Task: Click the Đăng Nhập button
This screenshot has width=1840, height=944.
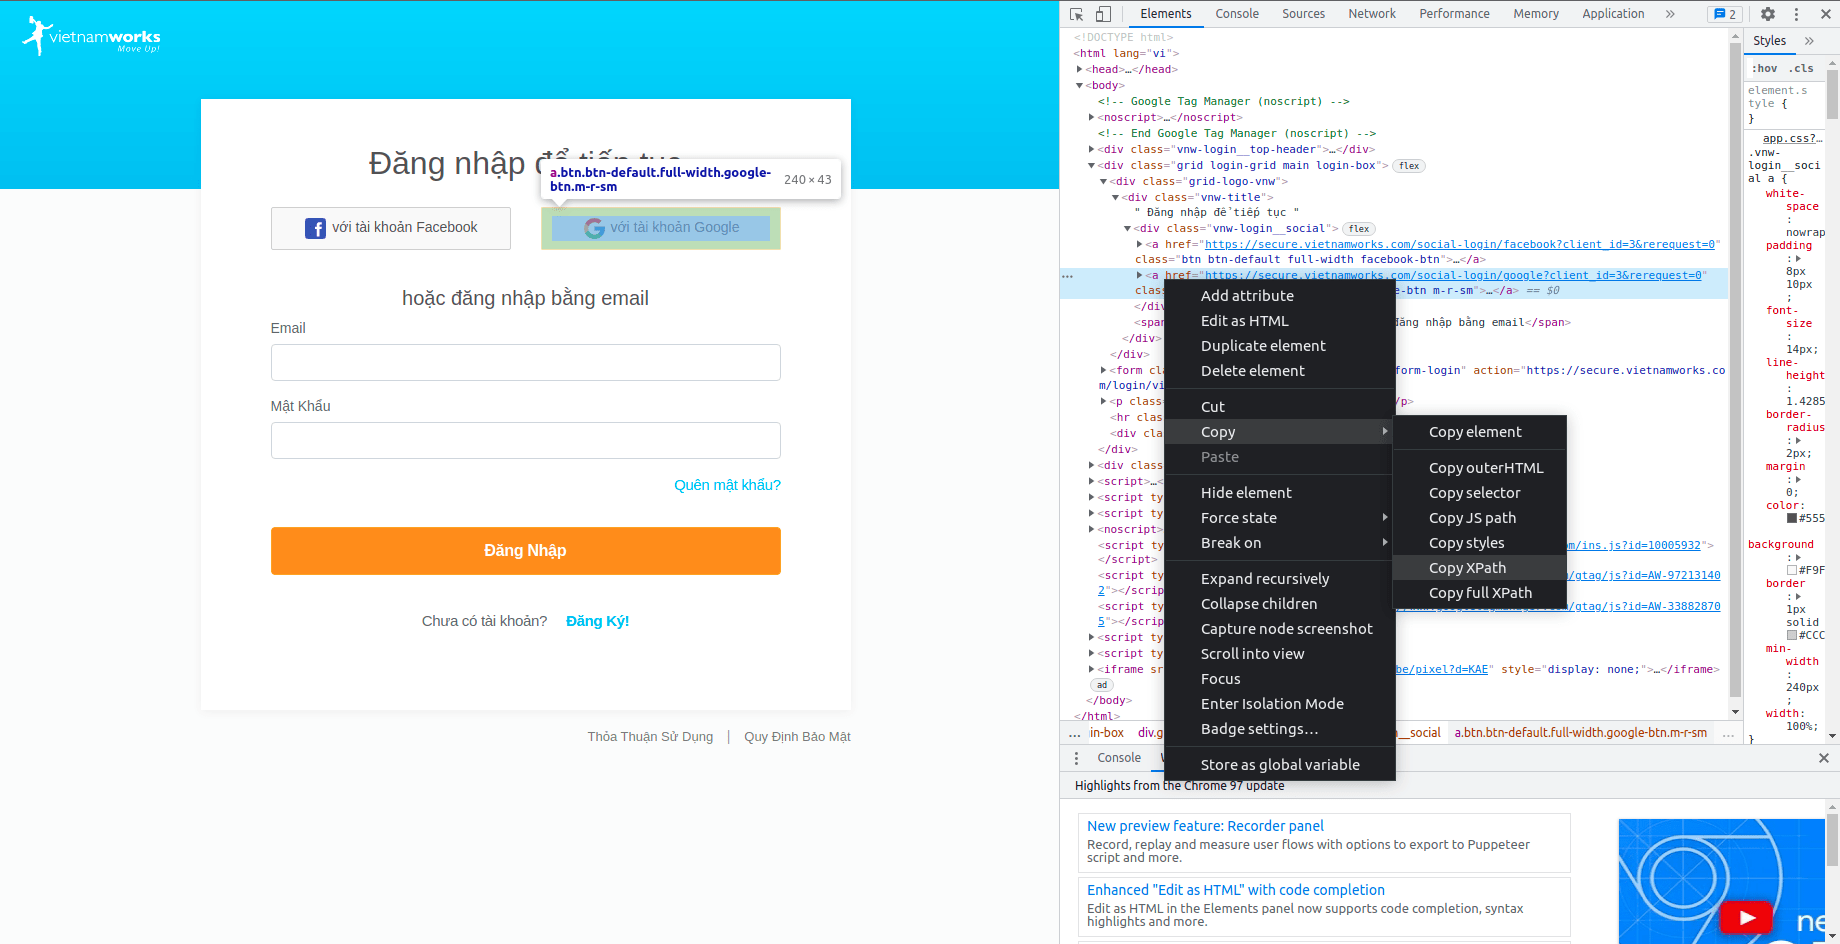Action: [525, 550]
